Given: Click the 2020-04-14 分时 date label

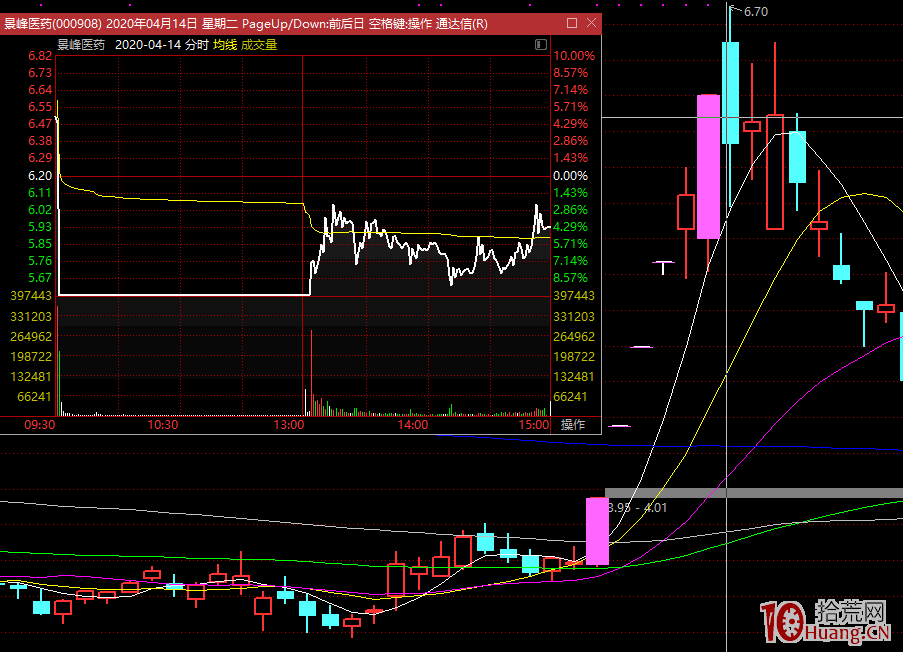Looking at the screenshot, I should (162, 45).
